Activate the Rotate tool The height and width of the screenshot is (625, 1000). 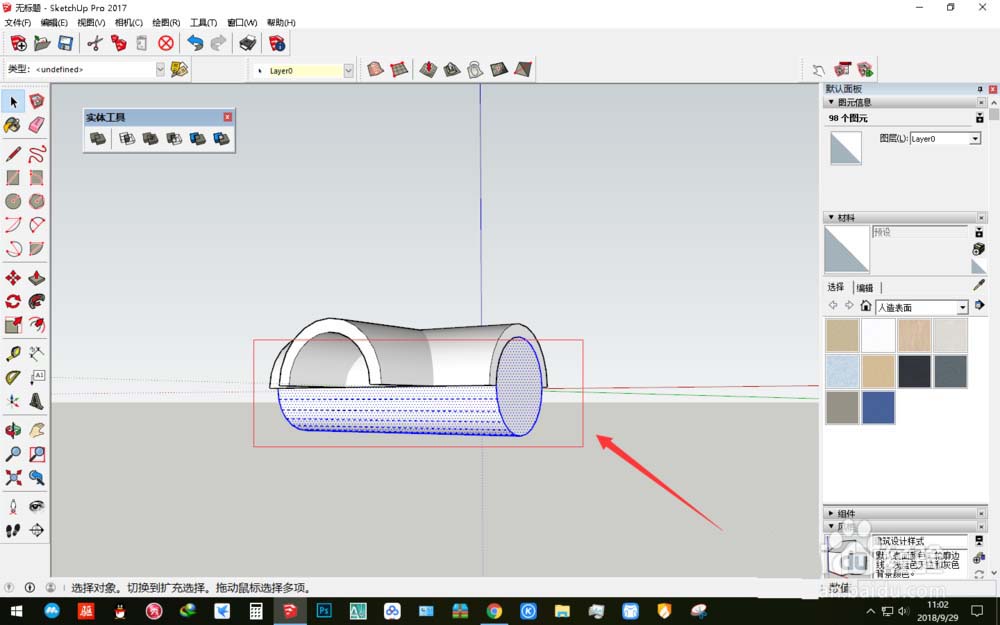13,302
